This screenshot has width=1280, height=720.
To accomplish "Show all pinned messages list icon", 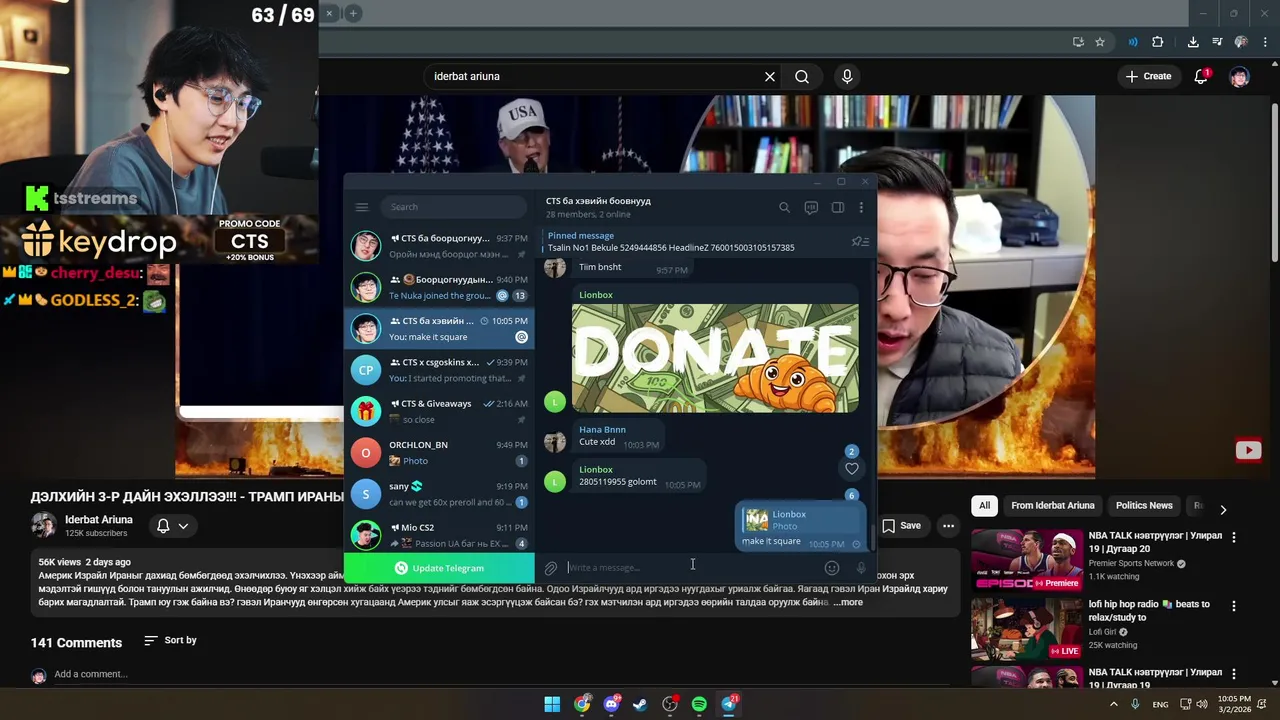I will 859,242.
